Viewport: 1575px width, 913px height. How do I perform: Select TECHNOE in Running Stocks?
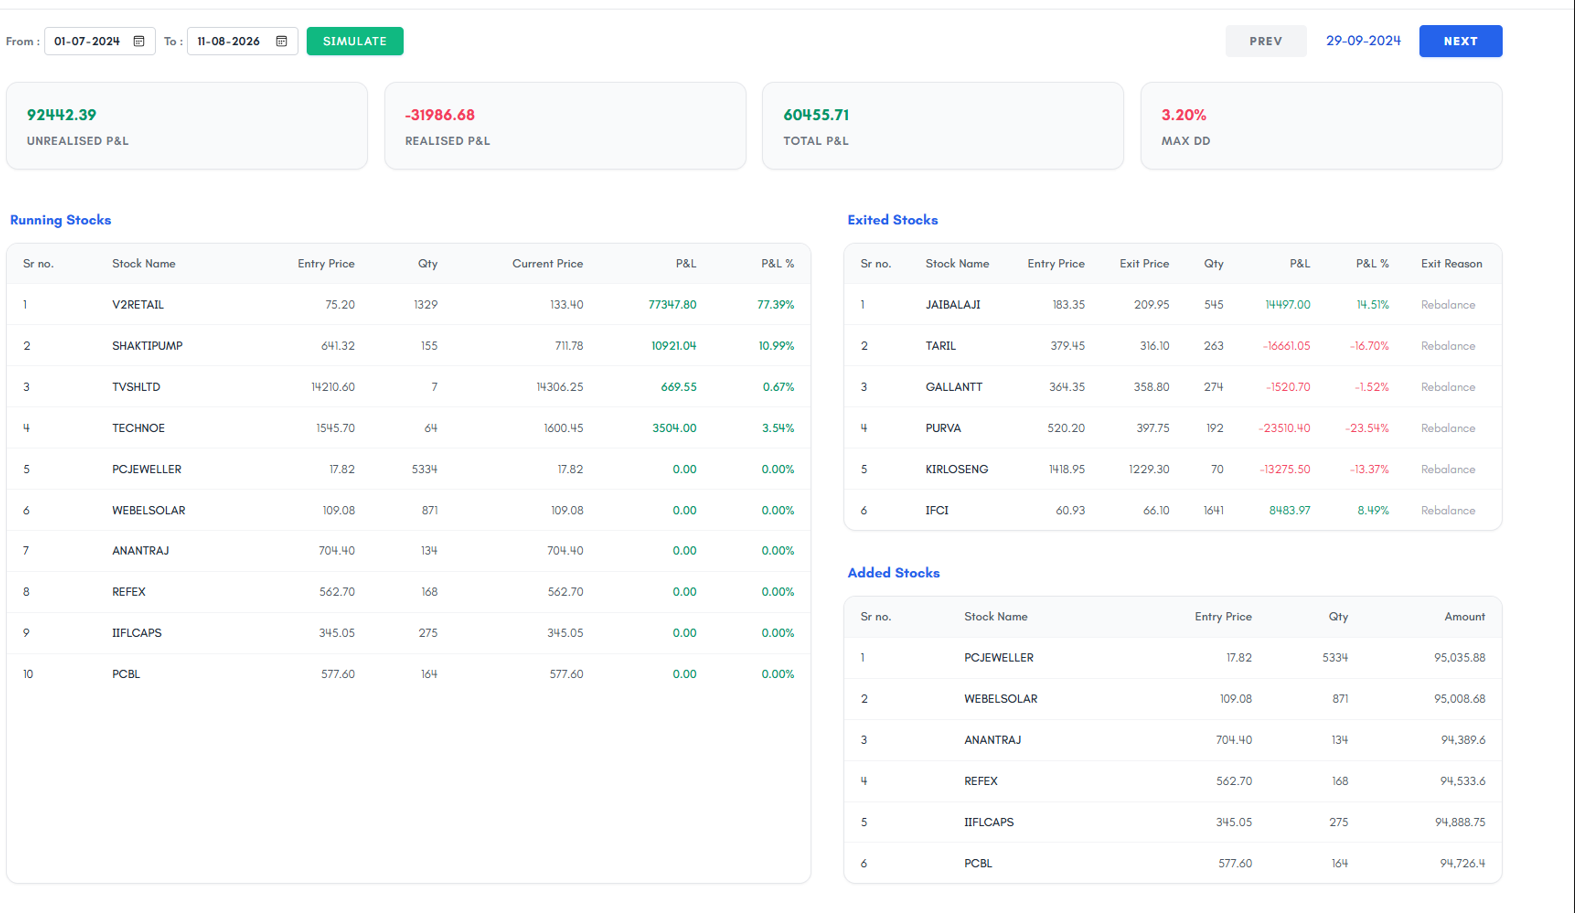tap(138, 428)
